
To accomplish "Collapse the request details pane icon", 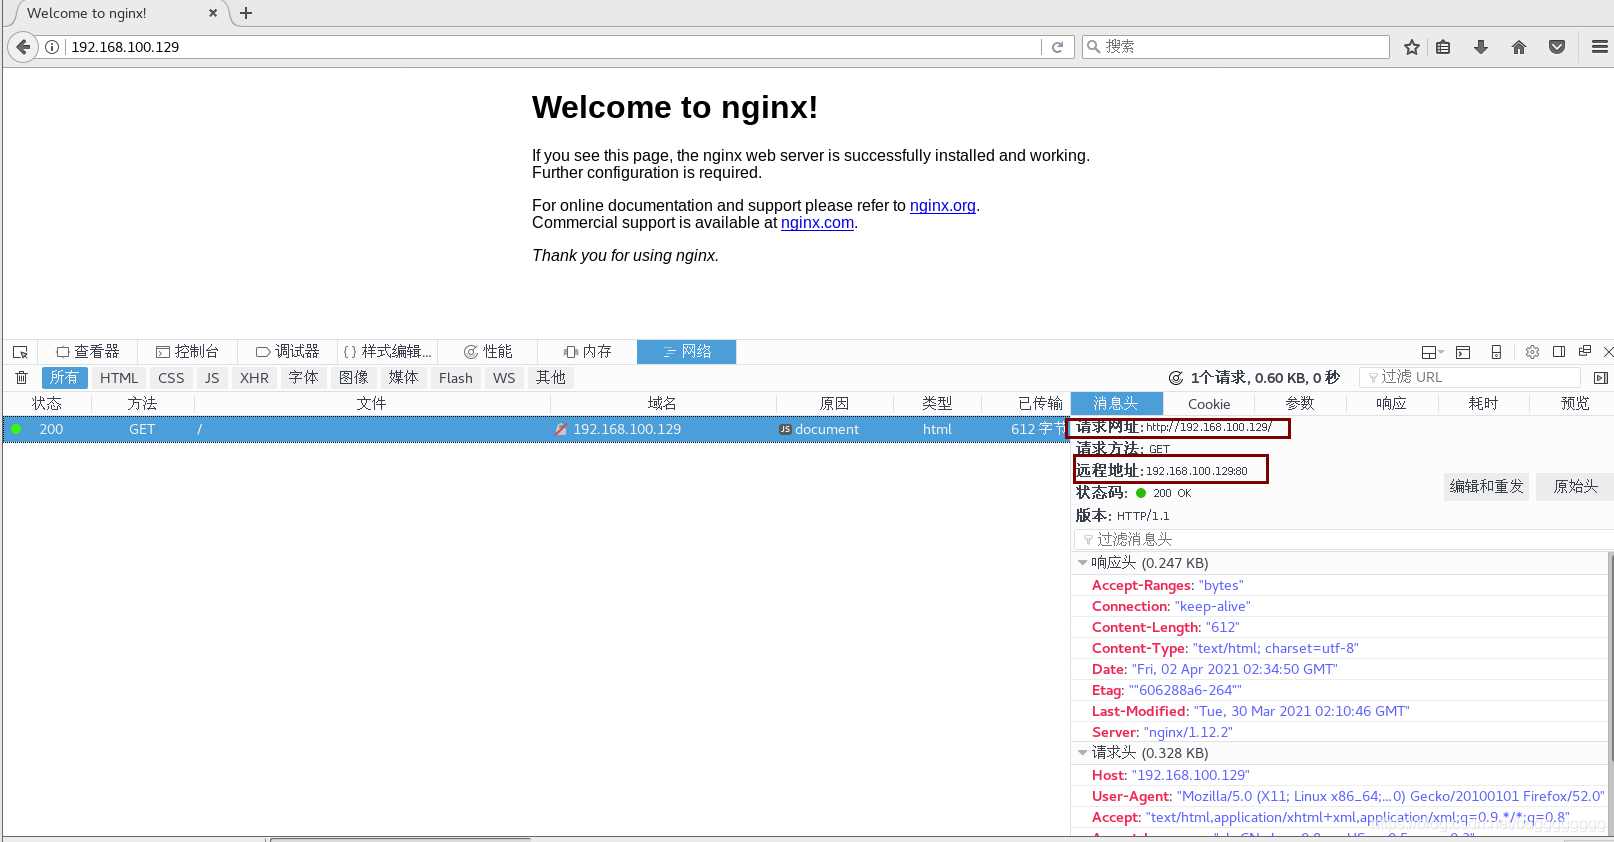I will point(1601,378).
